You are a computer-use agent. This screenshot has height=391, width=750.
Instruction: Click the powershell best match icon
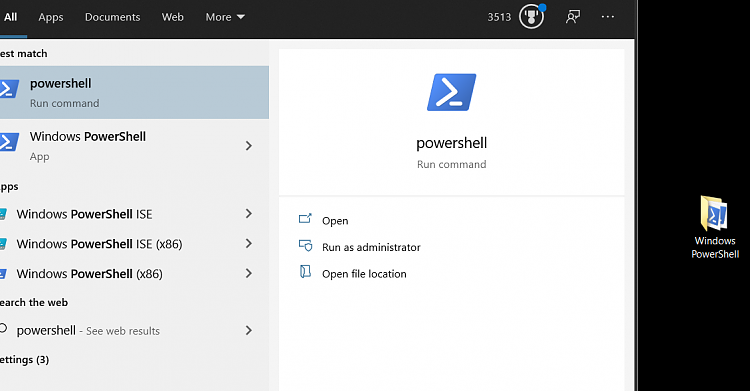9,89
